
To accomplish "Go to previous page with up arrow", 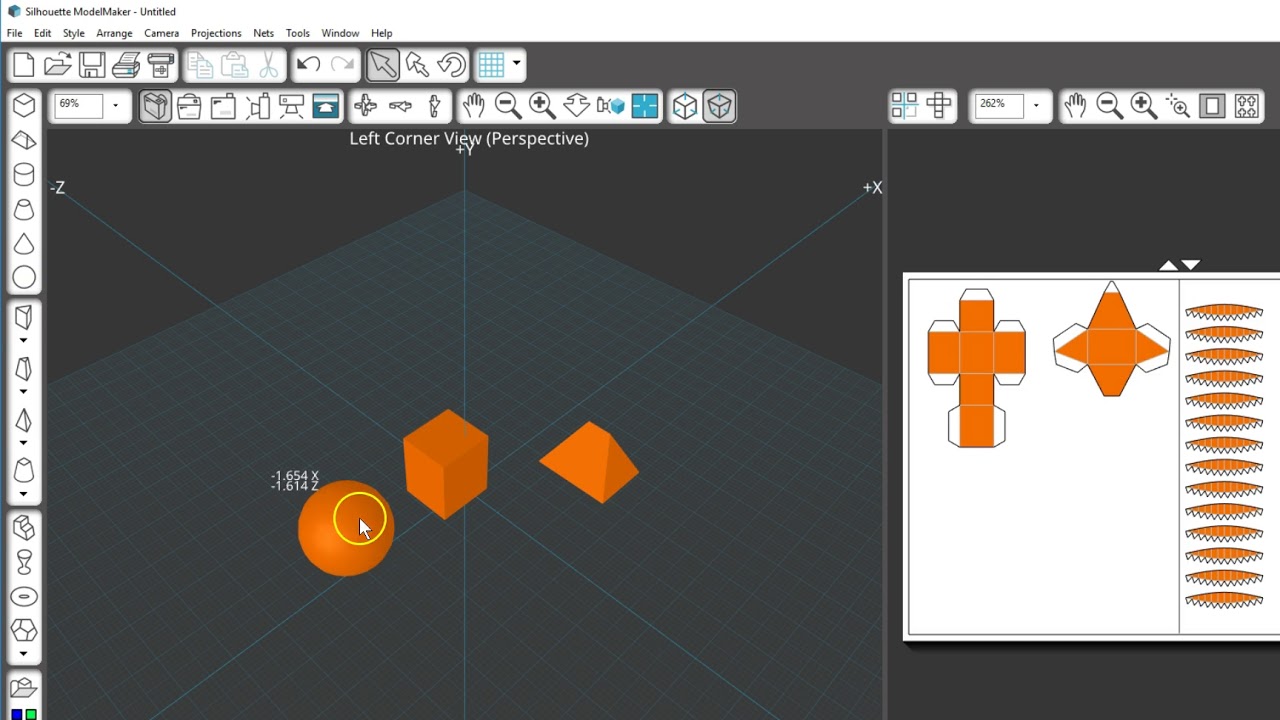I will point(1168,265).
